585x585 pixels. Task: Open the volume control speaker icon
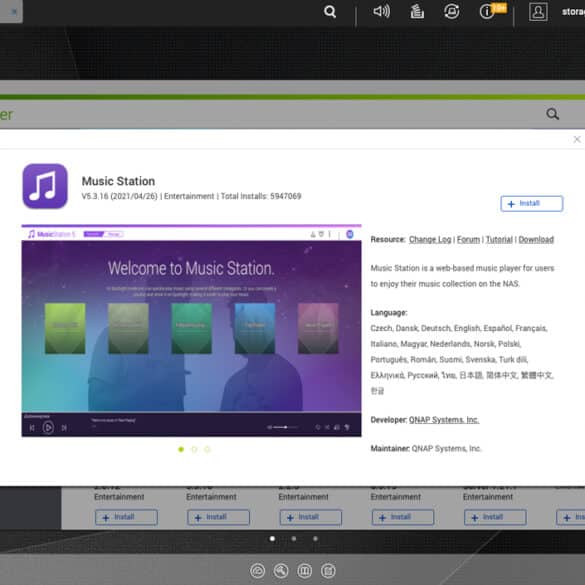381,12
